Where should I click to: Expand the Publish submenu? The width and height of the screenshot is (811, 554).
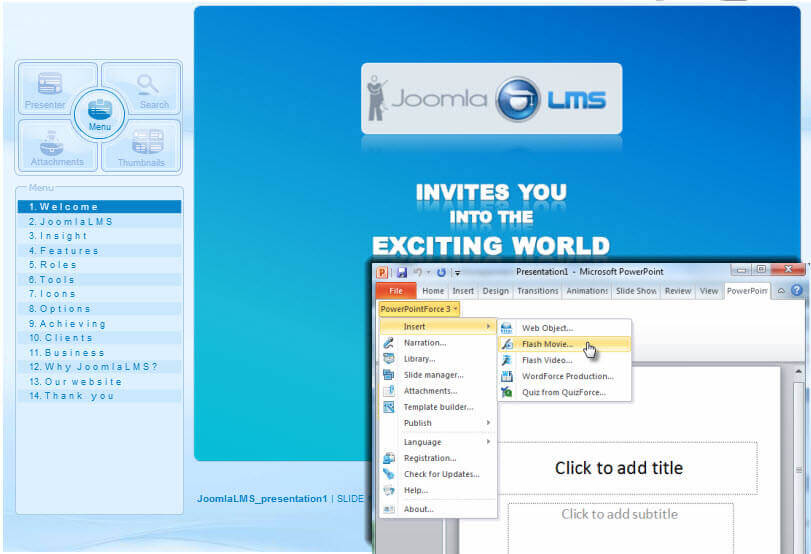(438, 423)
